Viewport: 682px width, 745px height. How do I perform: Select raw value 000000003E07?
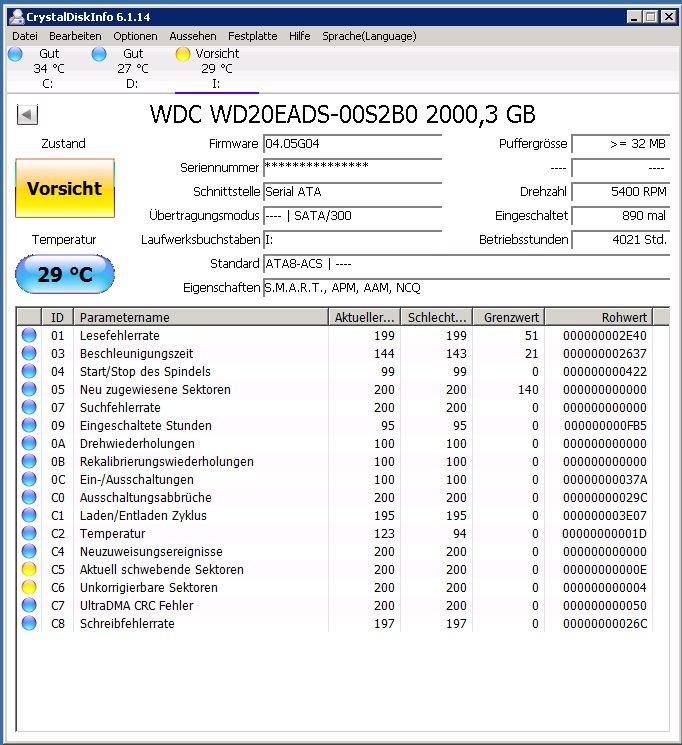point(605,516)
